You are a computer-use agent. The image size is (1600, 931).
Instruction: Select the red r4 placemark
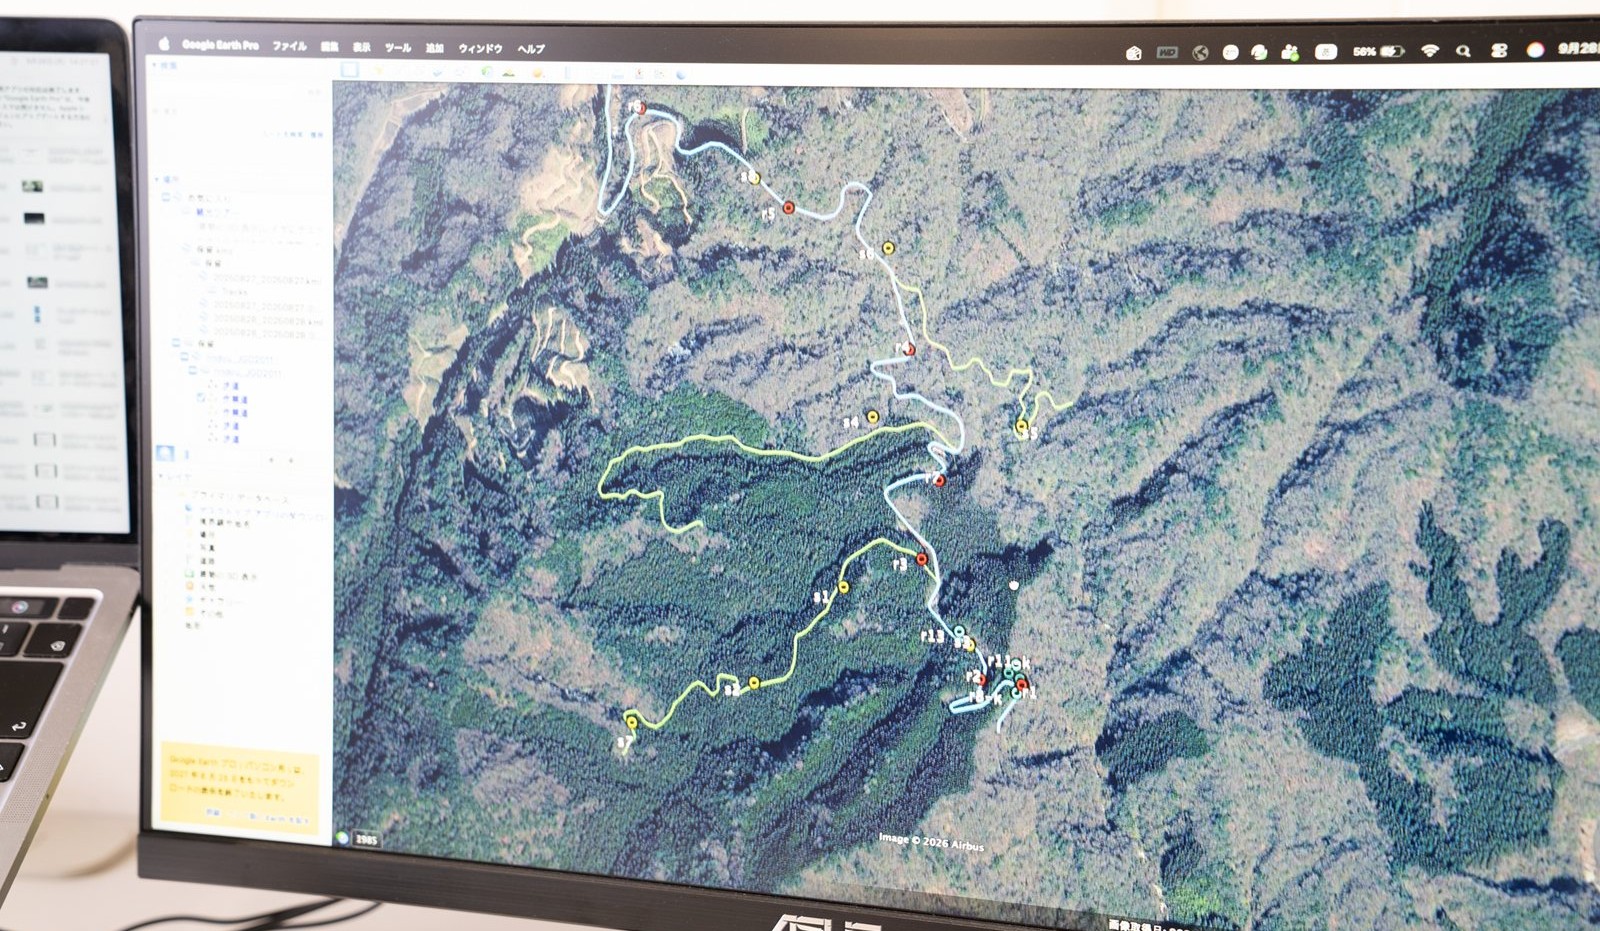[909, 349]
